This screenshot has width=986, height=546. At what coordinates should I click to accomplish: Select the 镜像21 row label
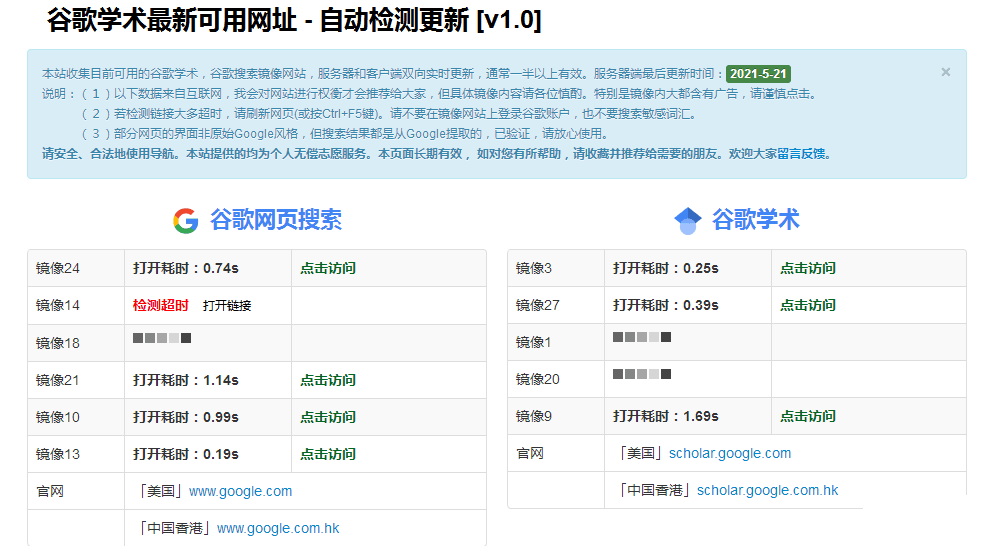point(58,381)
